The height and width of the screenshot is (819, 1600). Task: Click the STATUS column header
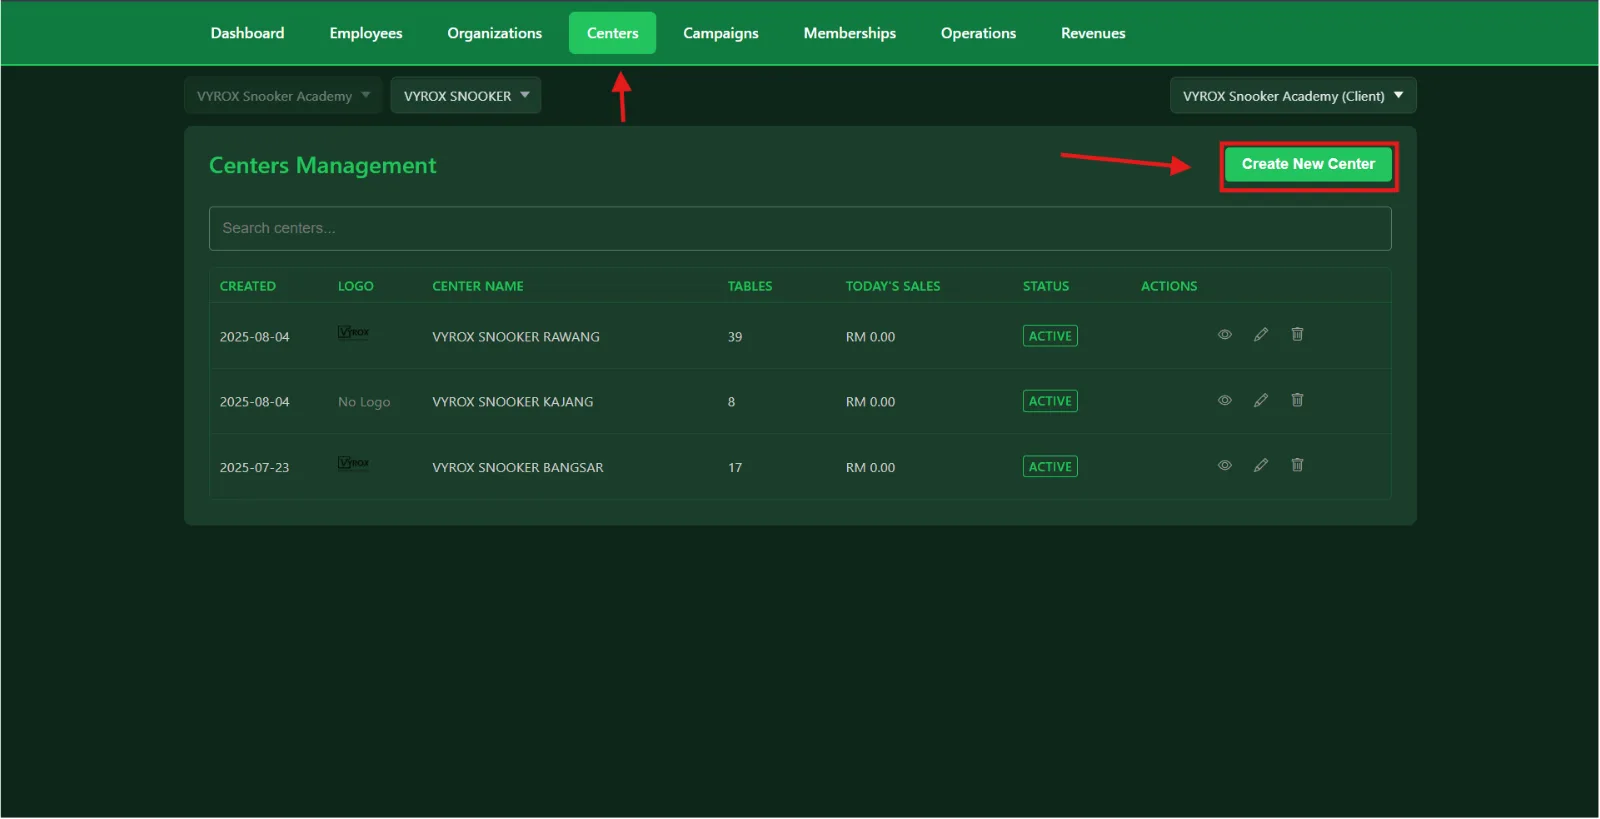(1046, 286)
